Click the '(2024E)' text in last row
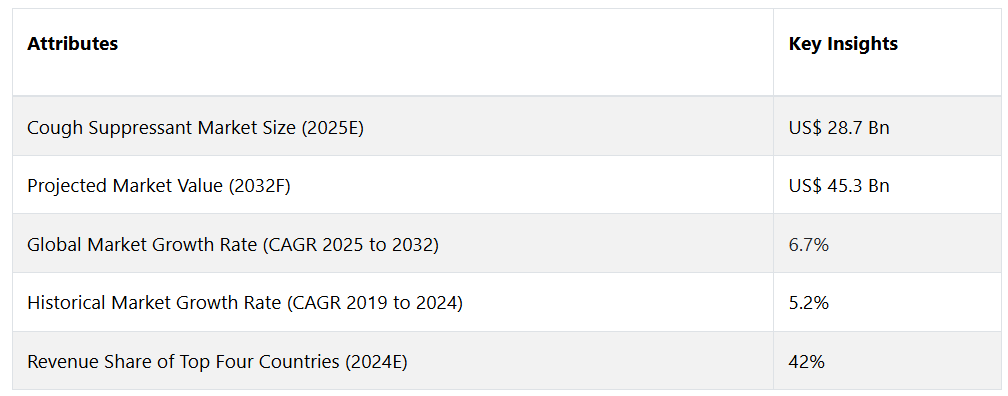 376,362
